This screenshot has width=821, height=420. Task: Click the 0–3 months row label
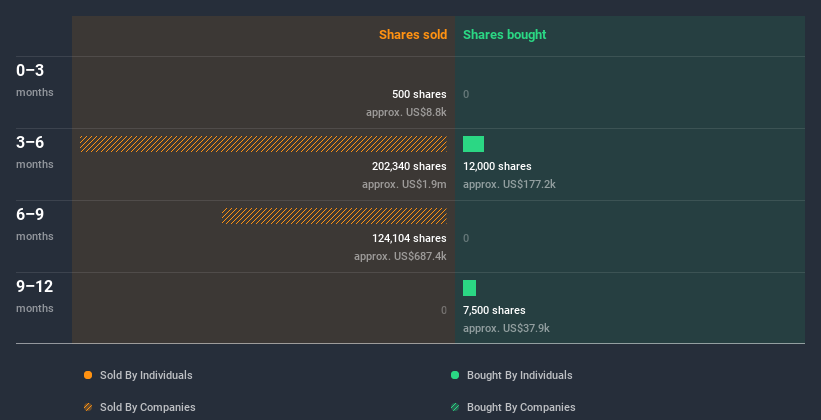pyautogui.click(x=35, y=80)
